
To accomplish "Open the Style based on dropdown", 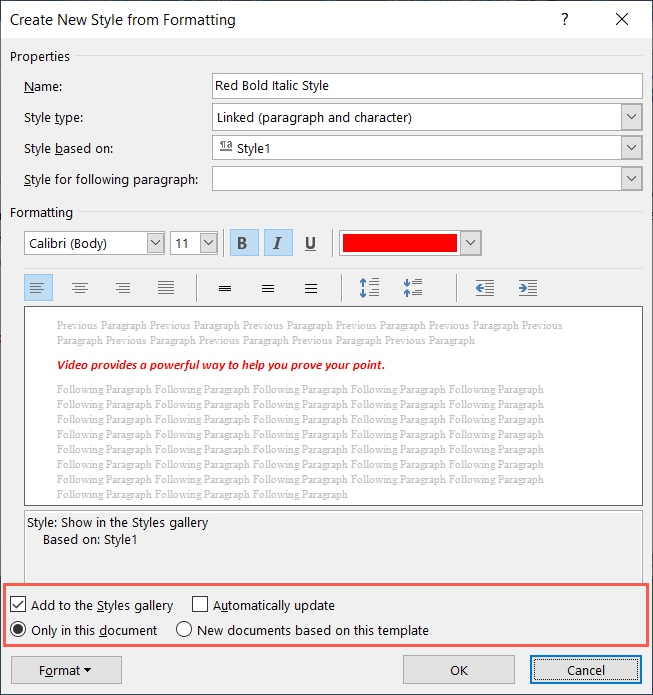I will 632,148.
